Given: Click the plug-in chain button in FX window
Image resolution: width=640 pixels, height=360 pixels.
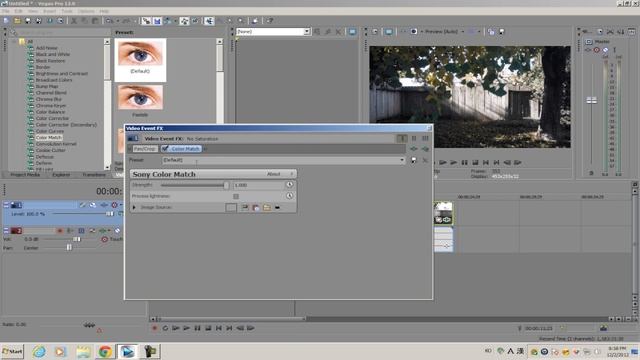Looking at the screenshot, I should 413,149.
